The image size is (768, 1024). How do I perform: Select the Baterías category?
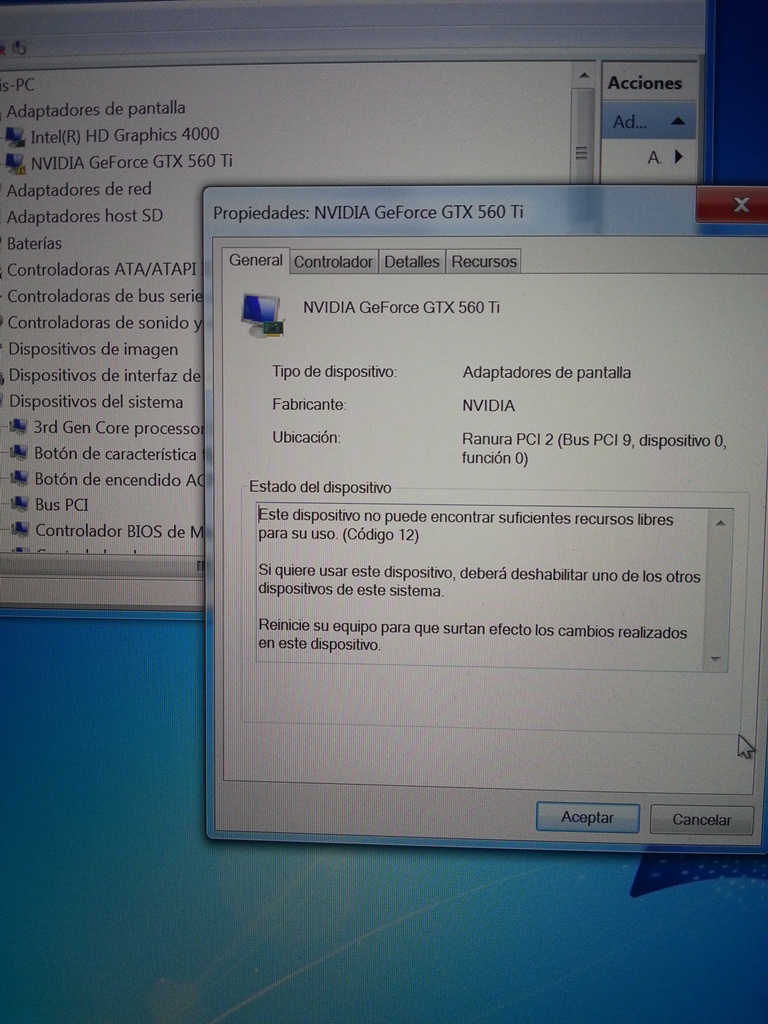pos(34,244)
